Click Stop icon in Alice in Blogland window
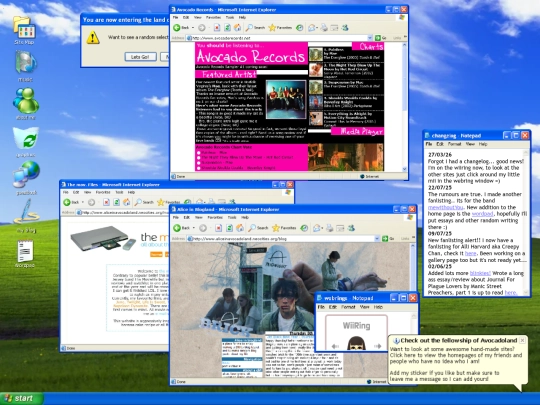The height and width of the screenshot is (405, 540). click(x=218, y=228)
